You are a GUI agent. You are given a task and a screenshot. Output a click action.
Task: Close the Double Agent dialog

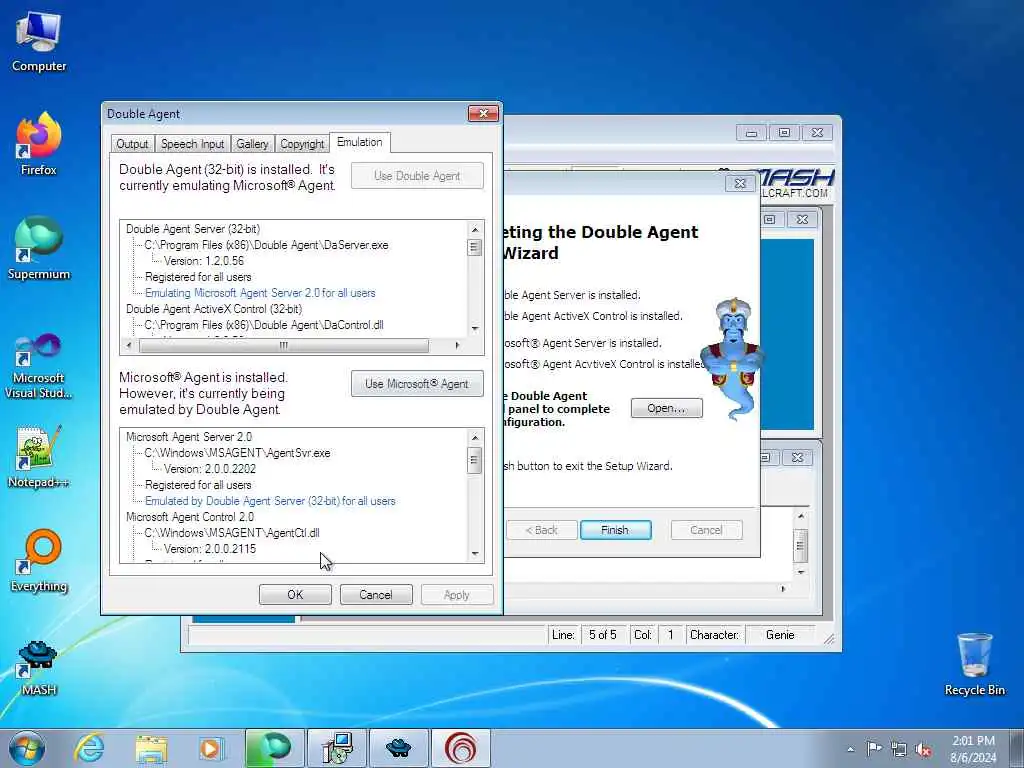click(x=483, y=114)
